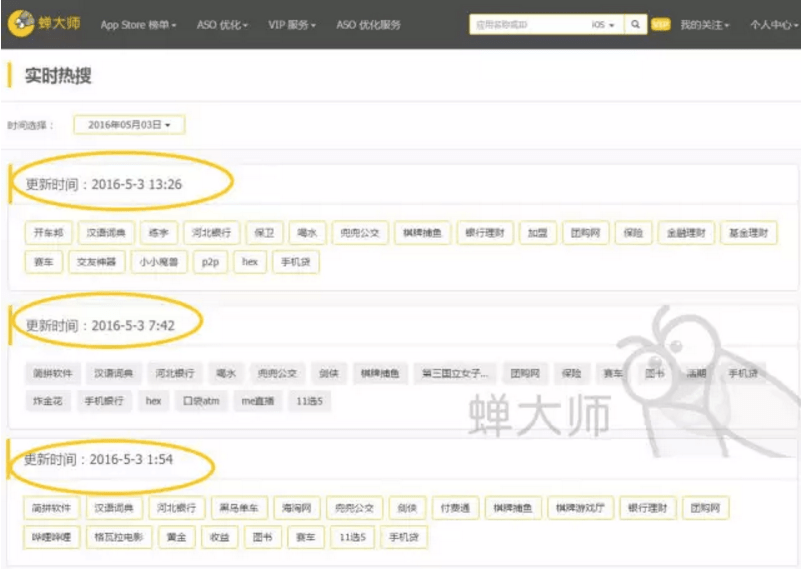The image size is (808, 573).
Task: Click the 蝉大师 logo in the header
Action: [x=44, y=24]
